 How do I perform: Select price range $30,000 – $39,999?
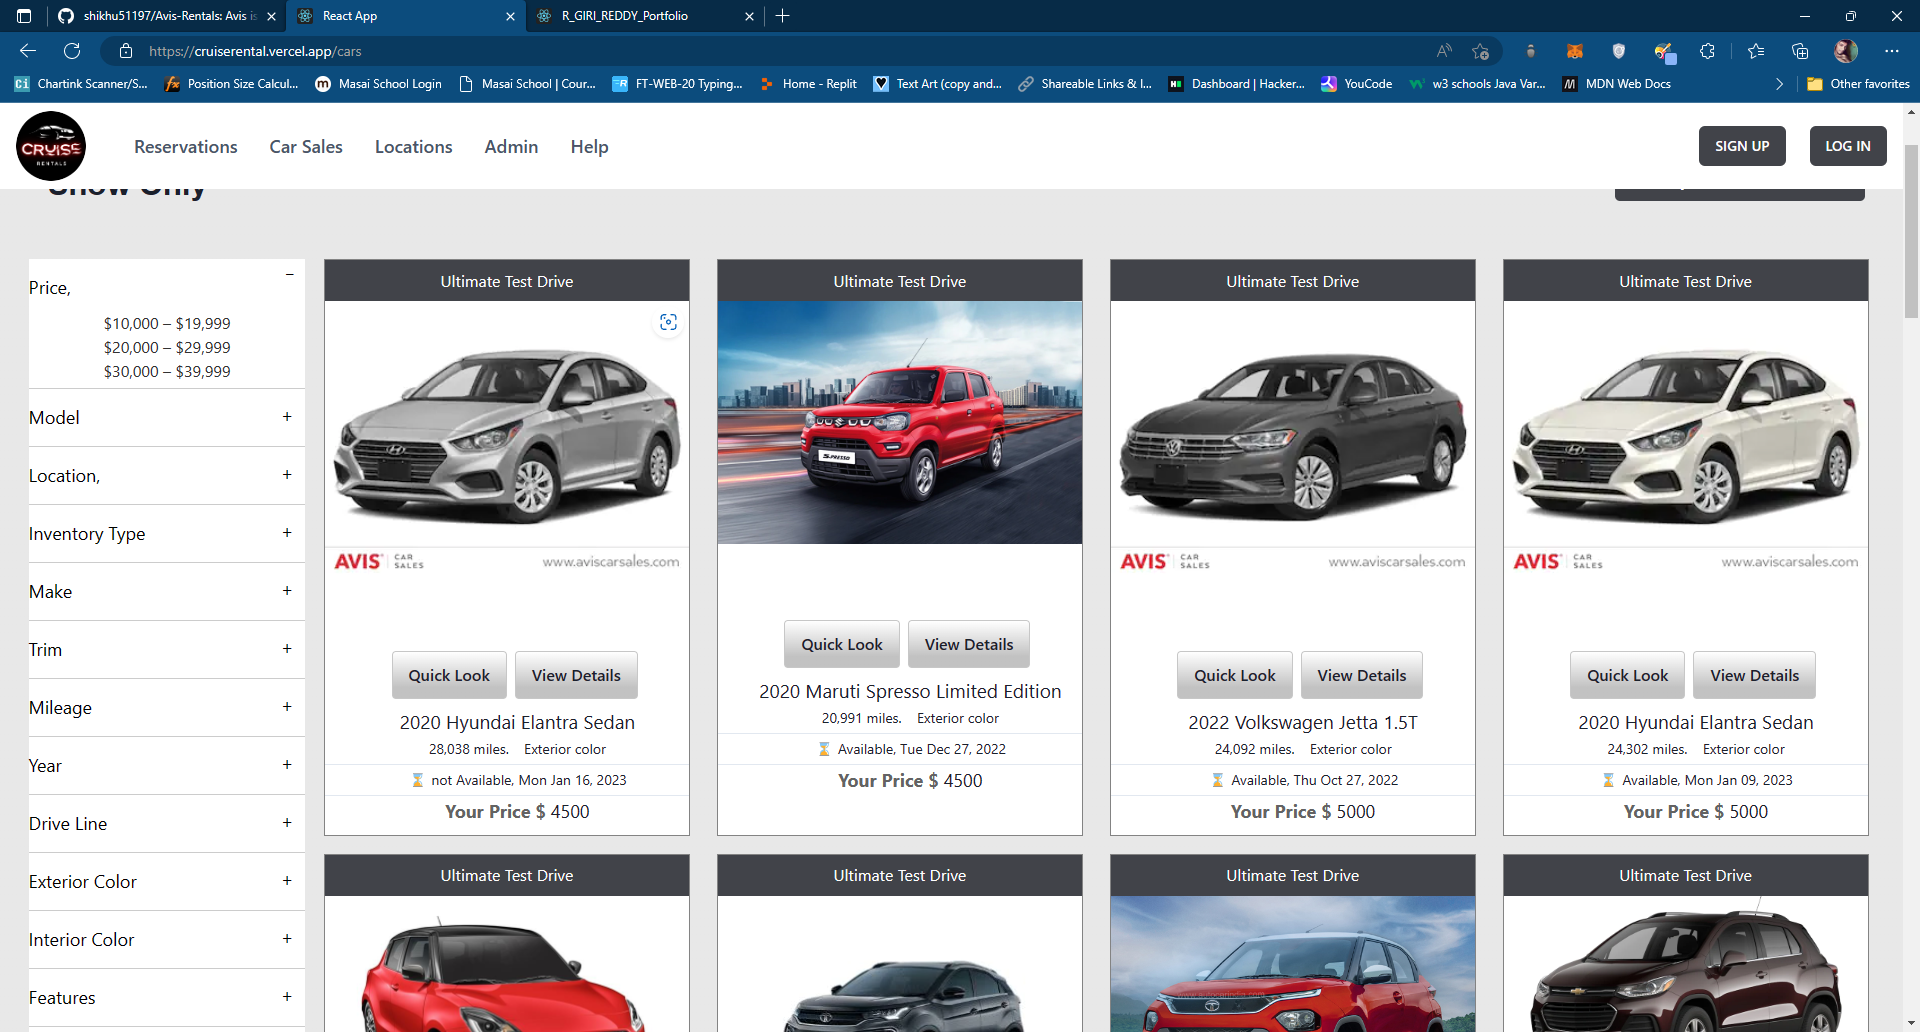(167, 371)
